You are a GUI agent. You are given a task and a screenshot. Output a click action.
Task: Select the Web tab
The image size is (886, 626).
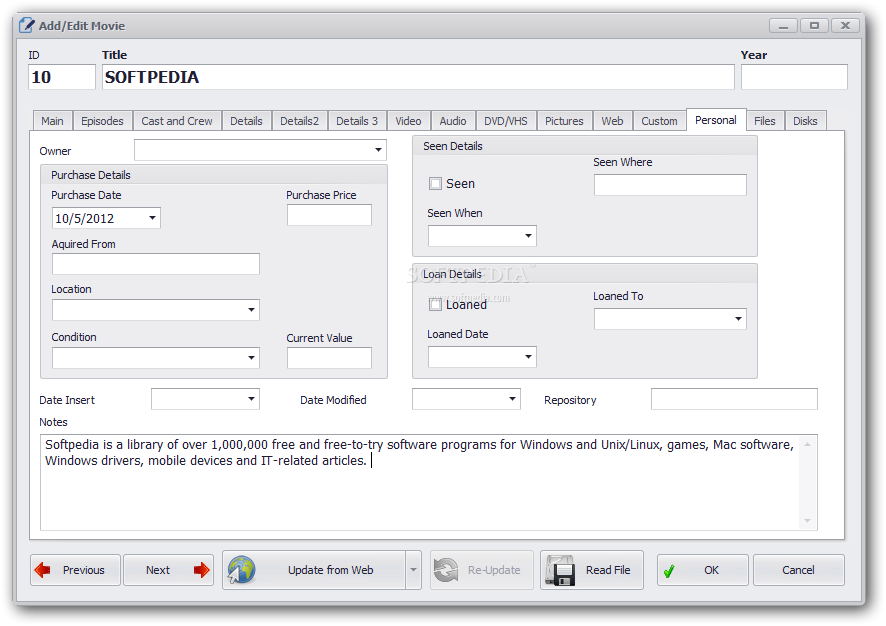[613, 121]
